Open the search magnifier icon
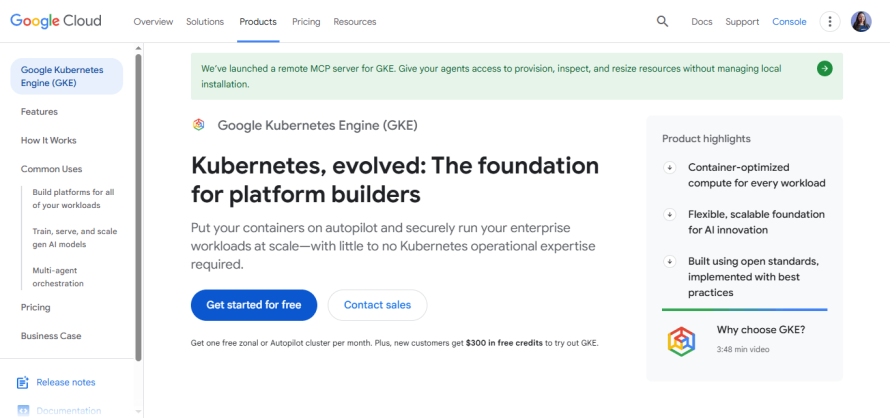Image resolution: width=890 pixels, height=418 pixels. [x=662, y=22]
